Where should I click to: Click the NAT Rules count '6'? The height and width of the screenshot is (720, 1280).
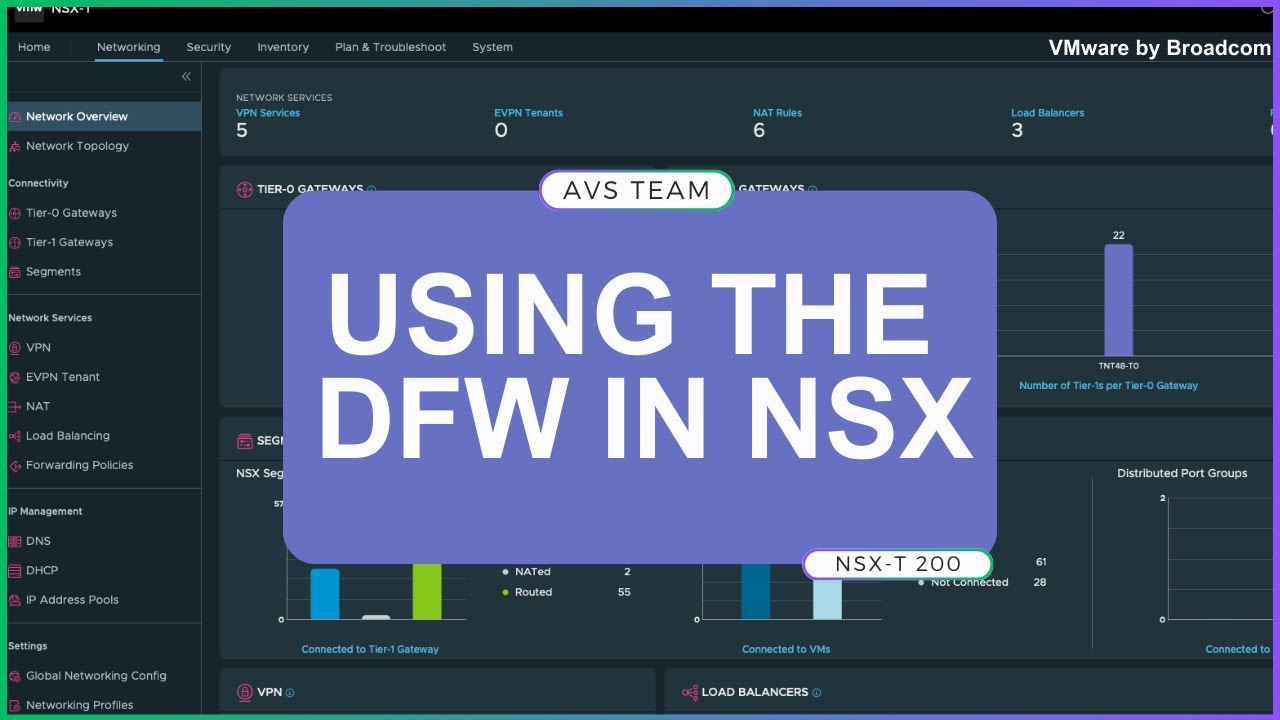tap(759, 131)
